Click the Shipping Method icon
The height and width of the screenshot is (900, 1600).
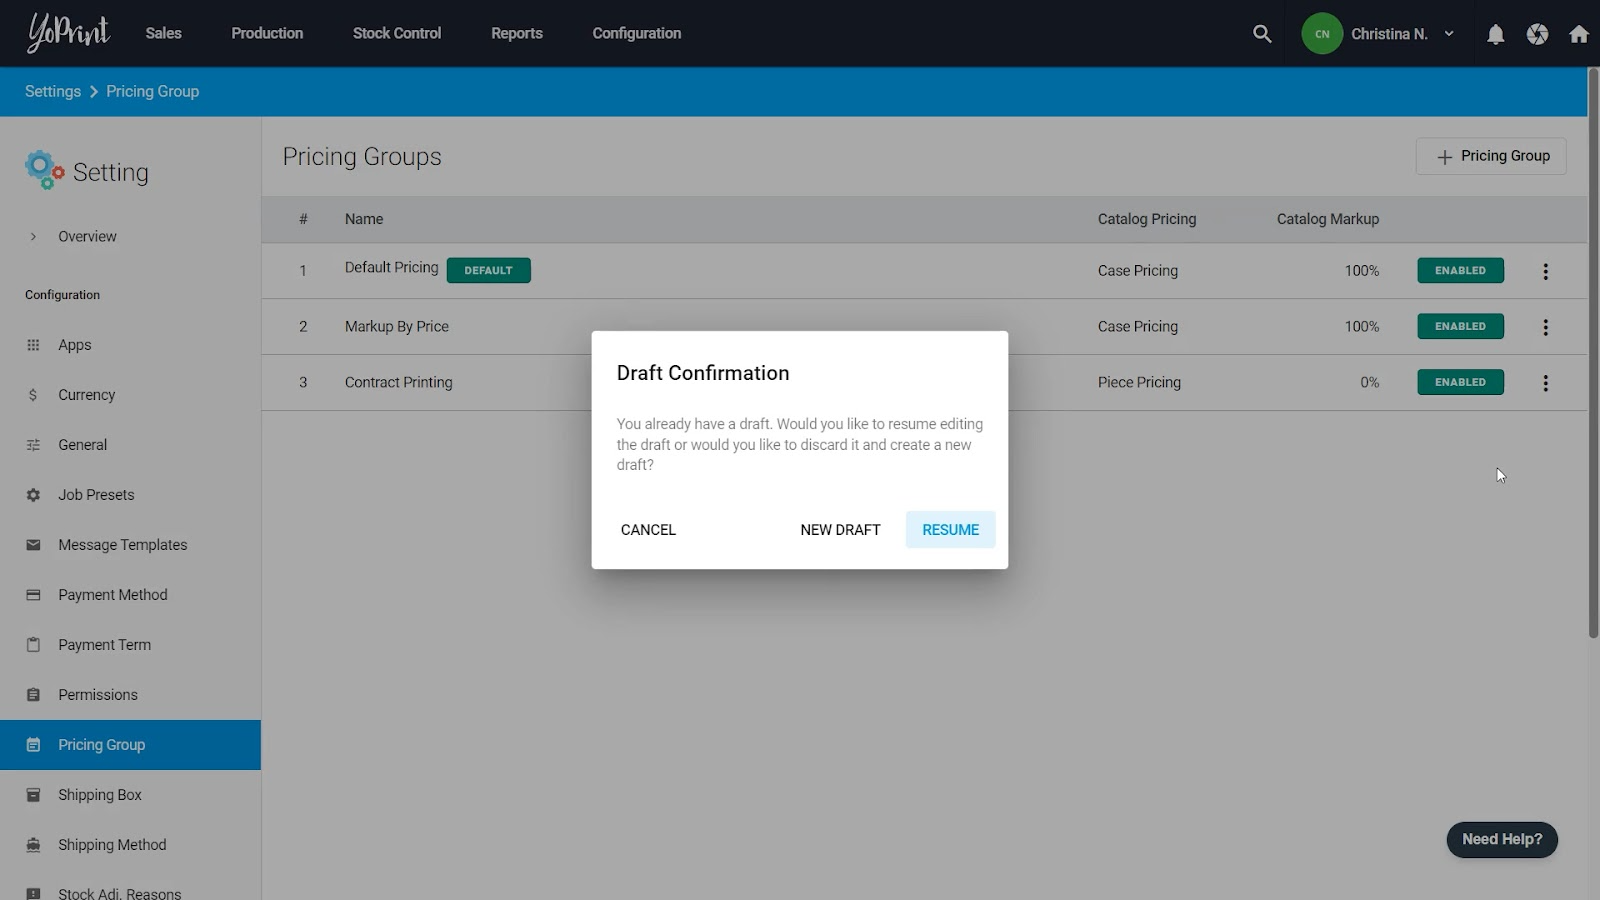(x=33, y=845)
